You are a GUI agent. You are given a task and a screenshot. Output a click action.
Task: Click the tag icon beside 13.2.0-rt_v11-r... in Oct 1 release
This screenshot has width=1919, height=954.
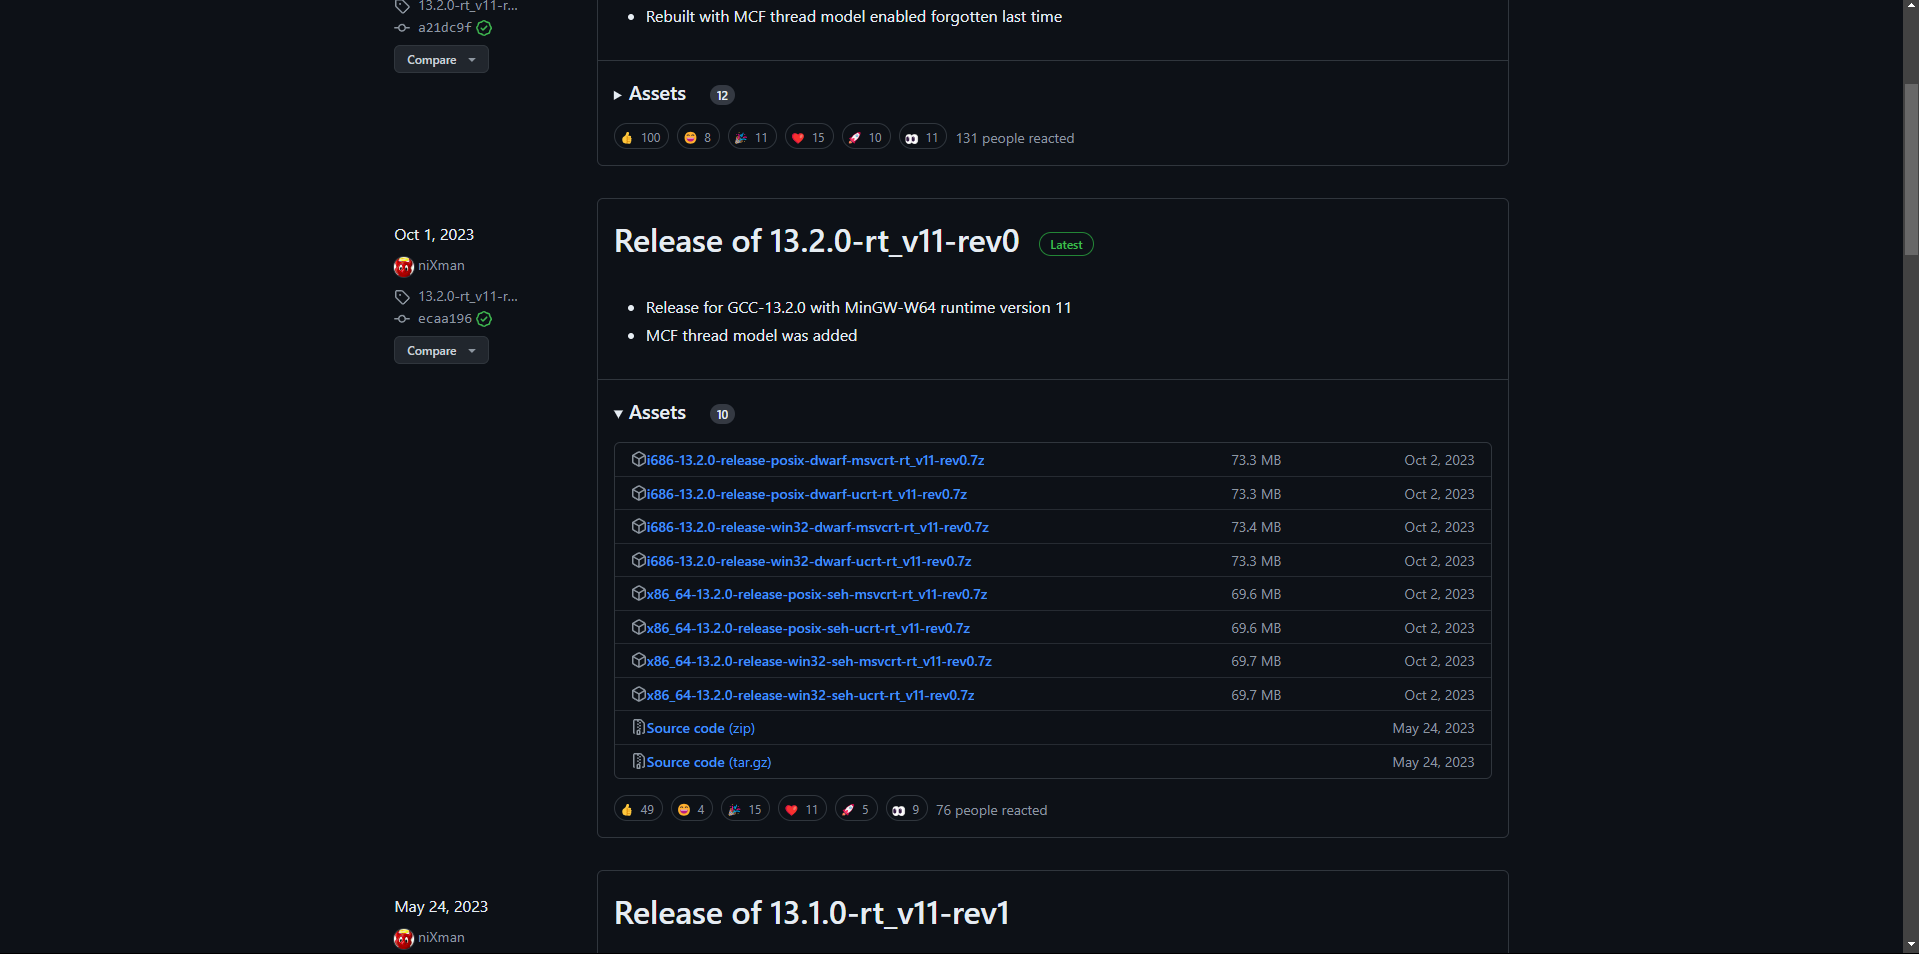(402, 297)
